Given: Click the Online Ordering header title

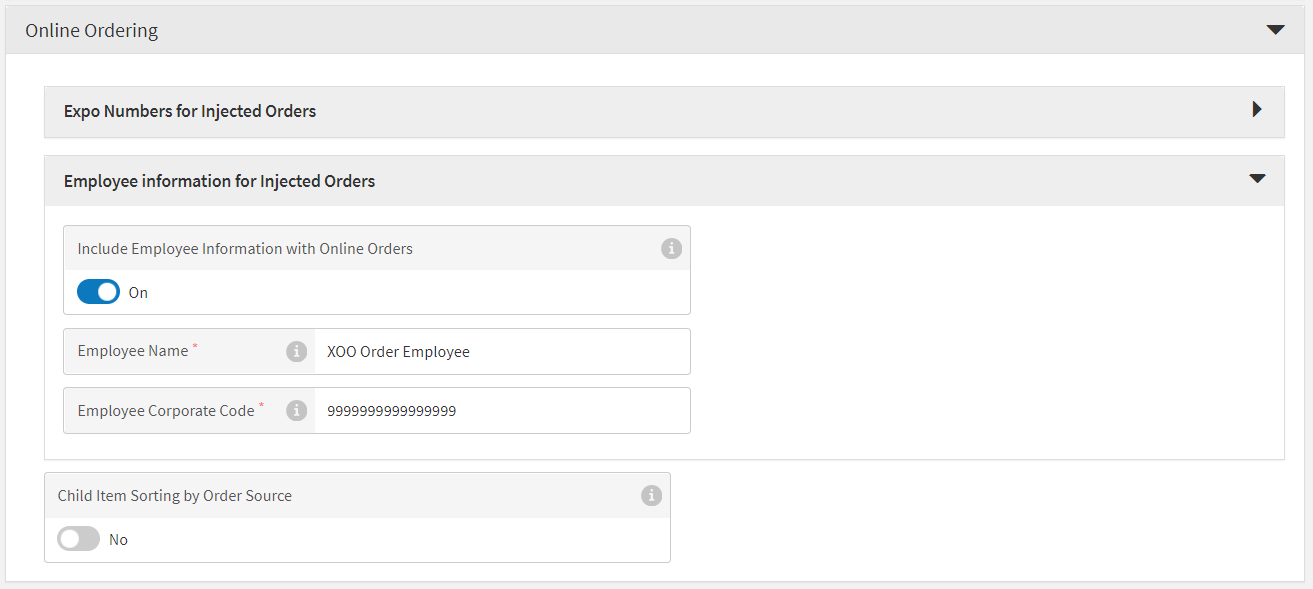Looking at the screenshot, I should pos(90,29).
